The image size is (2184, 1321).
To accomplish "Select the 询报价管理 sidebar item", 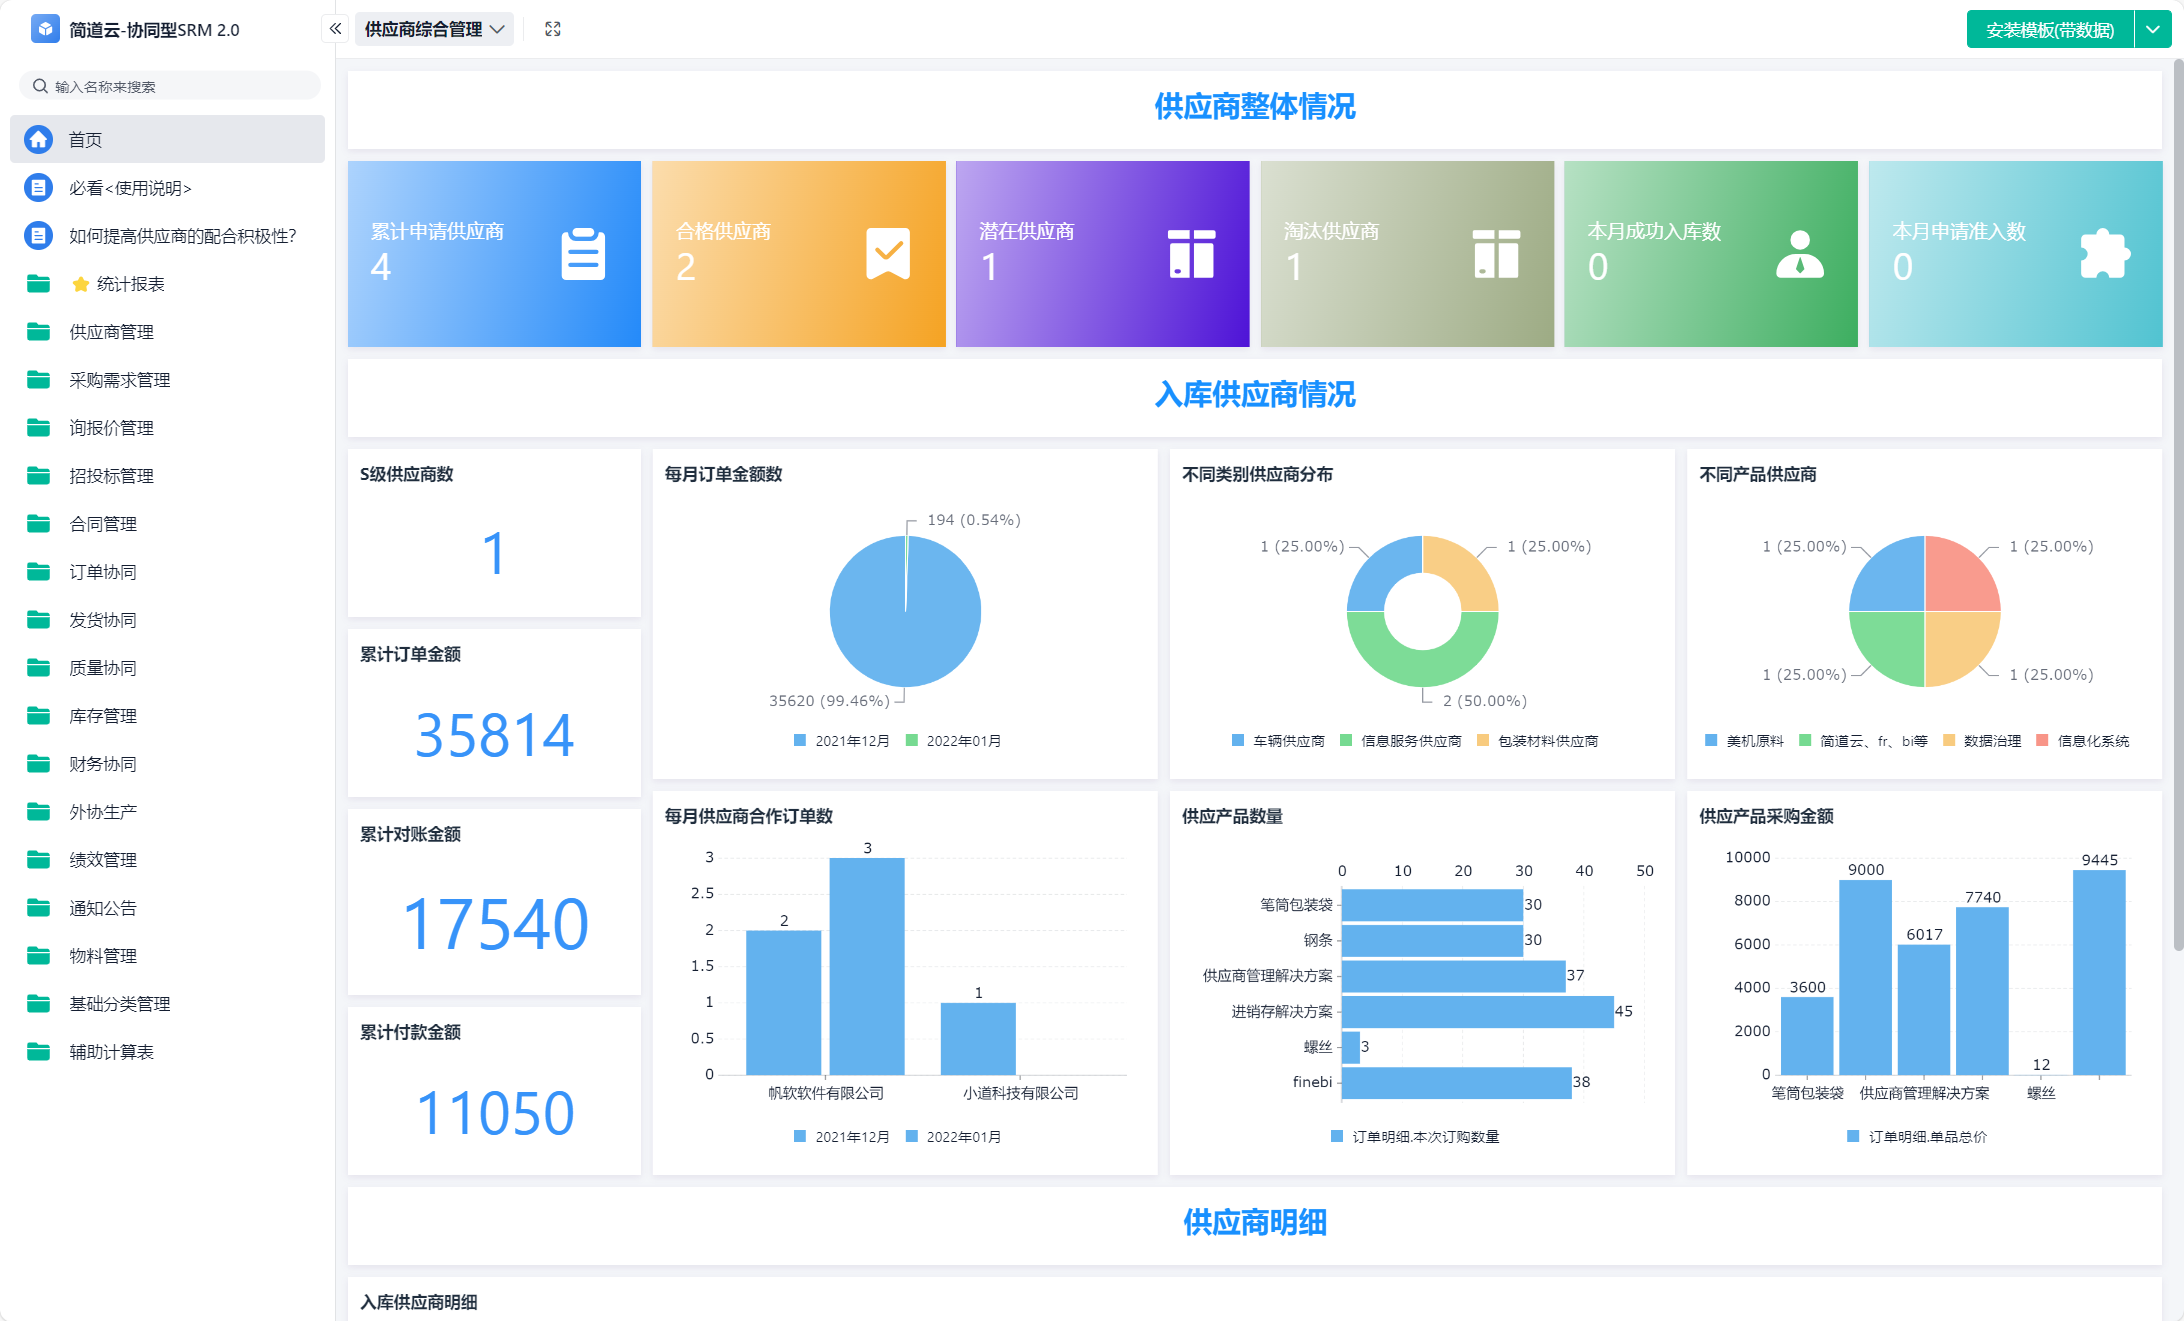I will tap(111, 428).
